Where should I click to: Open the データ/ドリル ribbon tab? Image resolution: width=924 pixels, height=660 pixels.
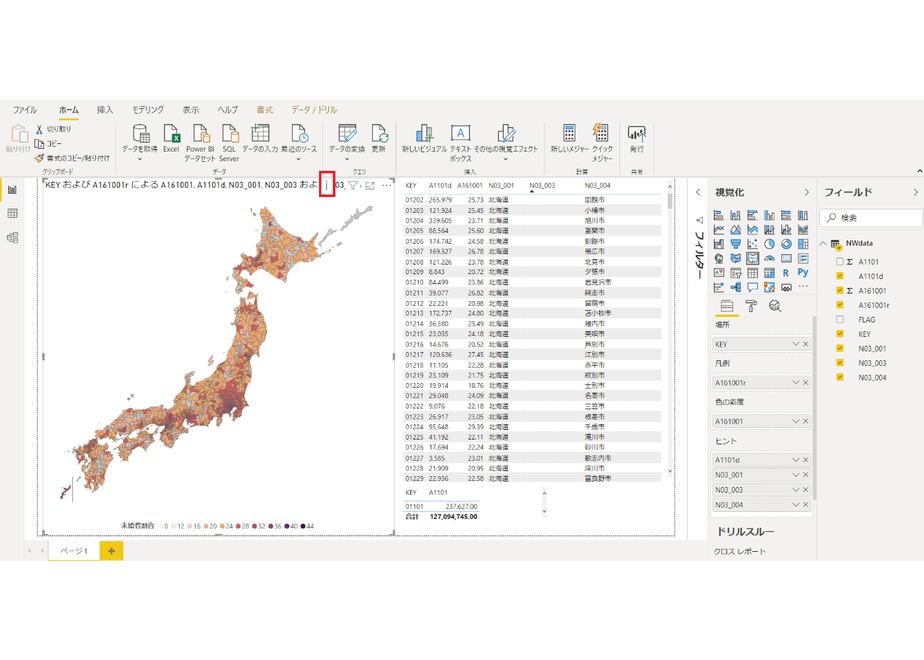tap(314, 110)
